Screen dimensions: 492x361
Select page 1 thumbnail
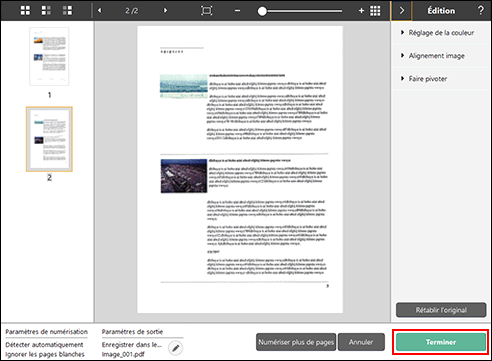(49, 56)
